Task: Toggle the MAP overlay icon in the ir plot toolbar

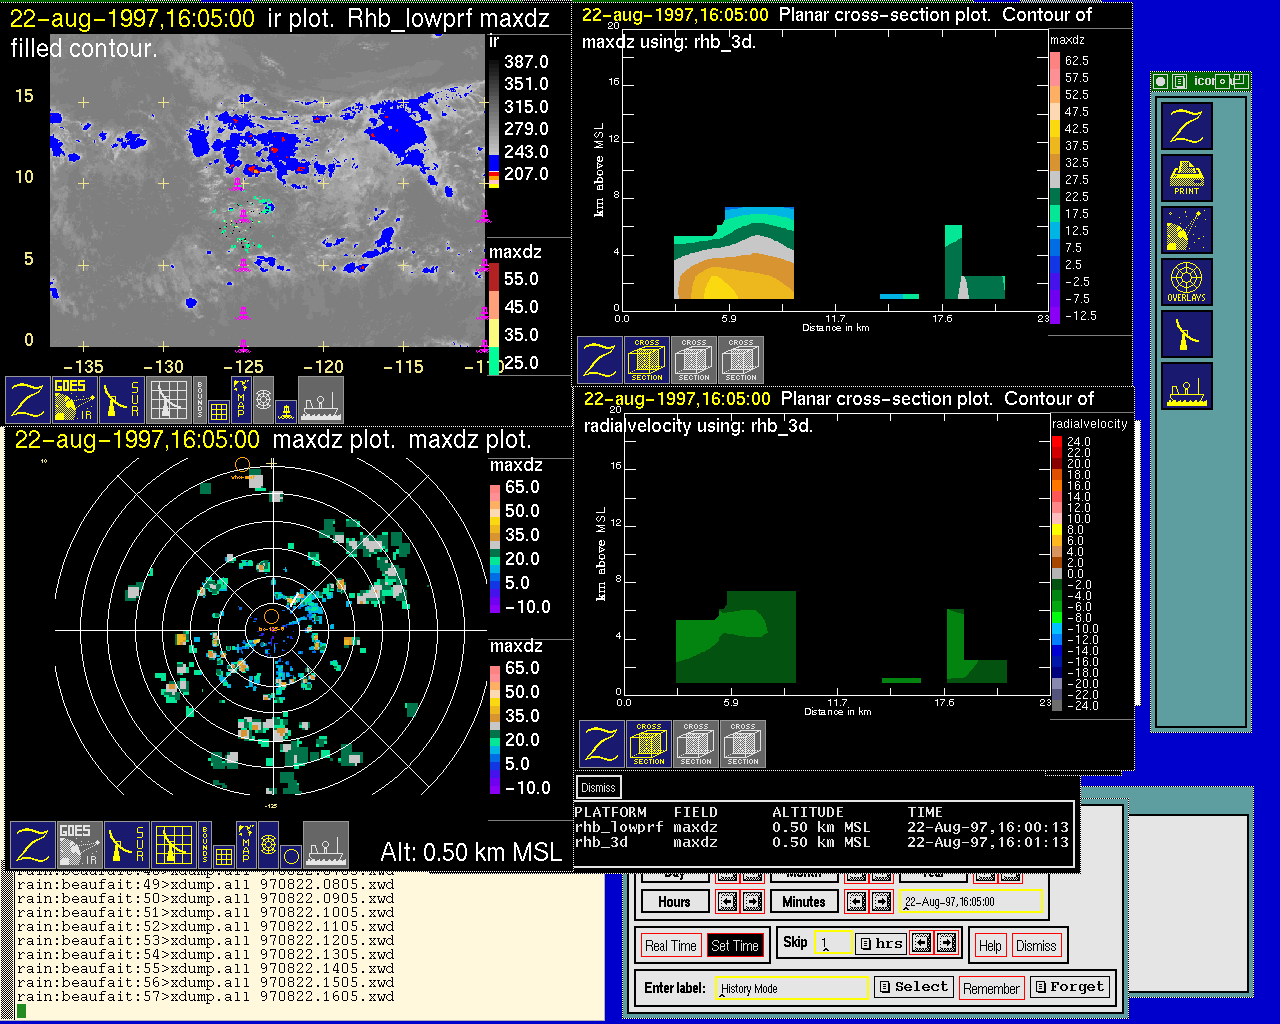Action: coord(241,398)
